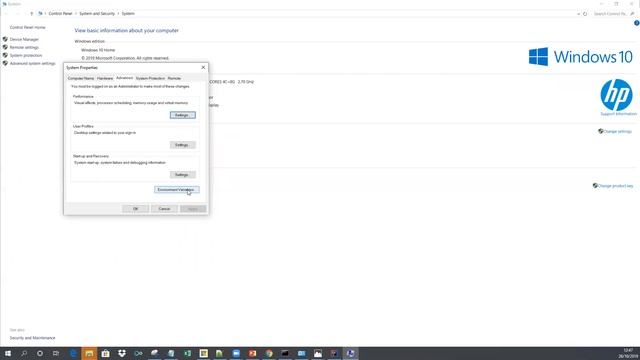Switch to the Remote tab
This screenshot has width=640, height=360.
point(174,78)
